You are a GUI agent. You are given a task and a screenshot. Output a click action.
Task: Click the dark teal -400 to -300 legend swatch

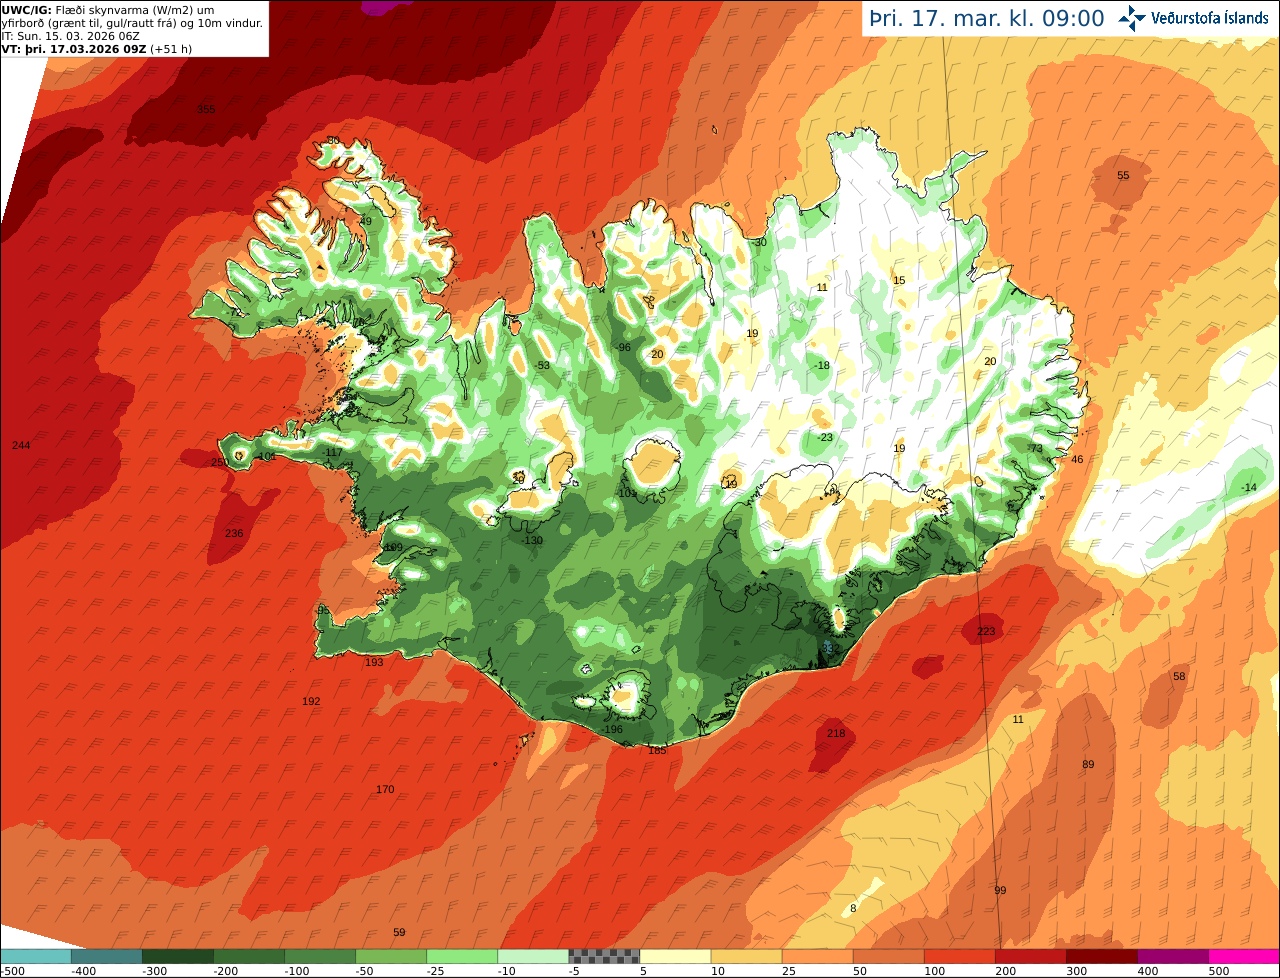point(106,956)
